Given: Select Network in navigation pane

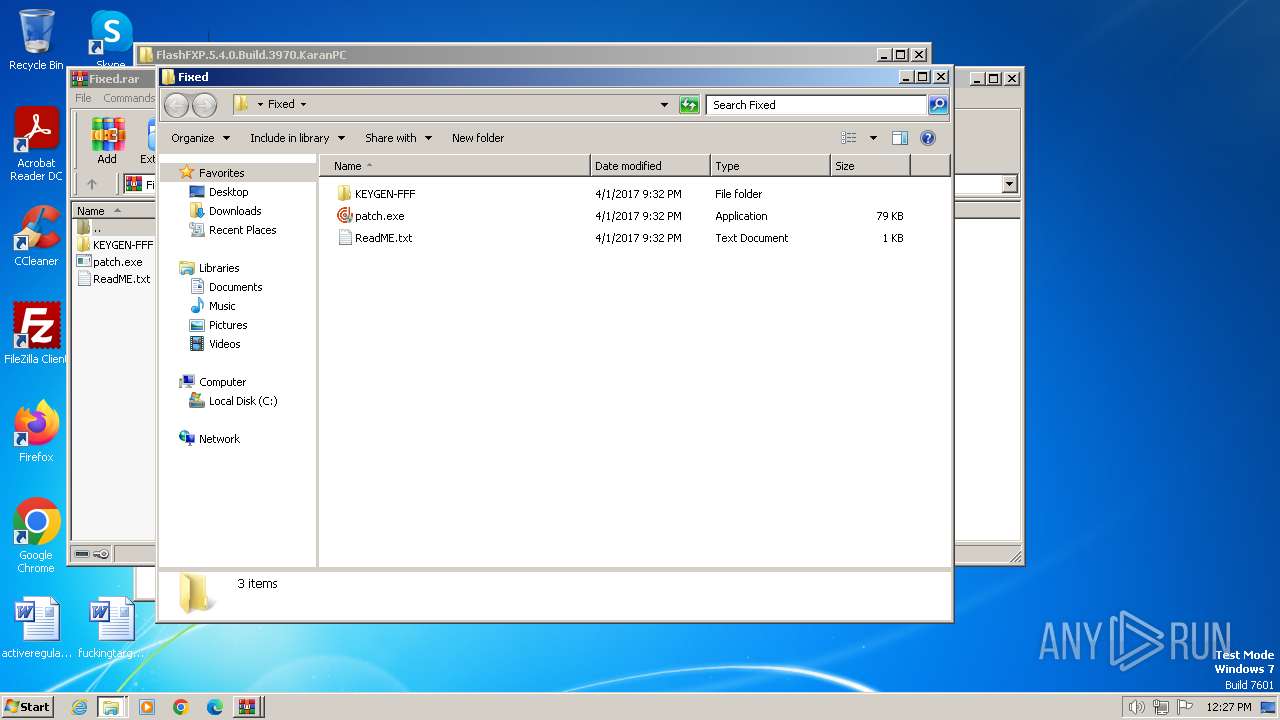Looking at the screenshot, I should click(219, 439).
